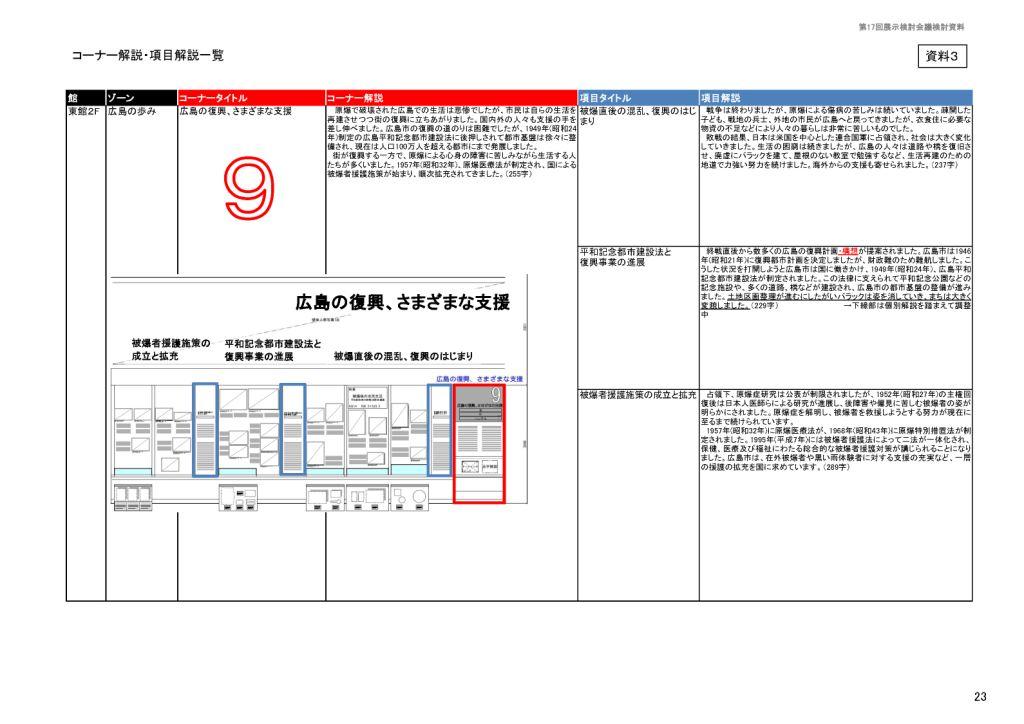
Task: Click the large bold diagram heading 広島の復興、さまざまな支援
Action: pyautogui.click(x=402, y=302)
